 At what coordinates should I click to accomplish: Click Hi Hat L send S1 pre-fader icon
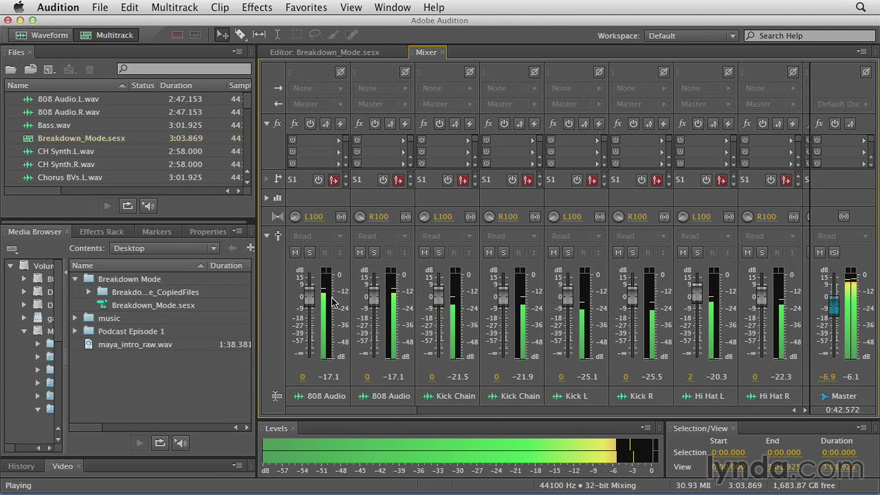point(721,180)
